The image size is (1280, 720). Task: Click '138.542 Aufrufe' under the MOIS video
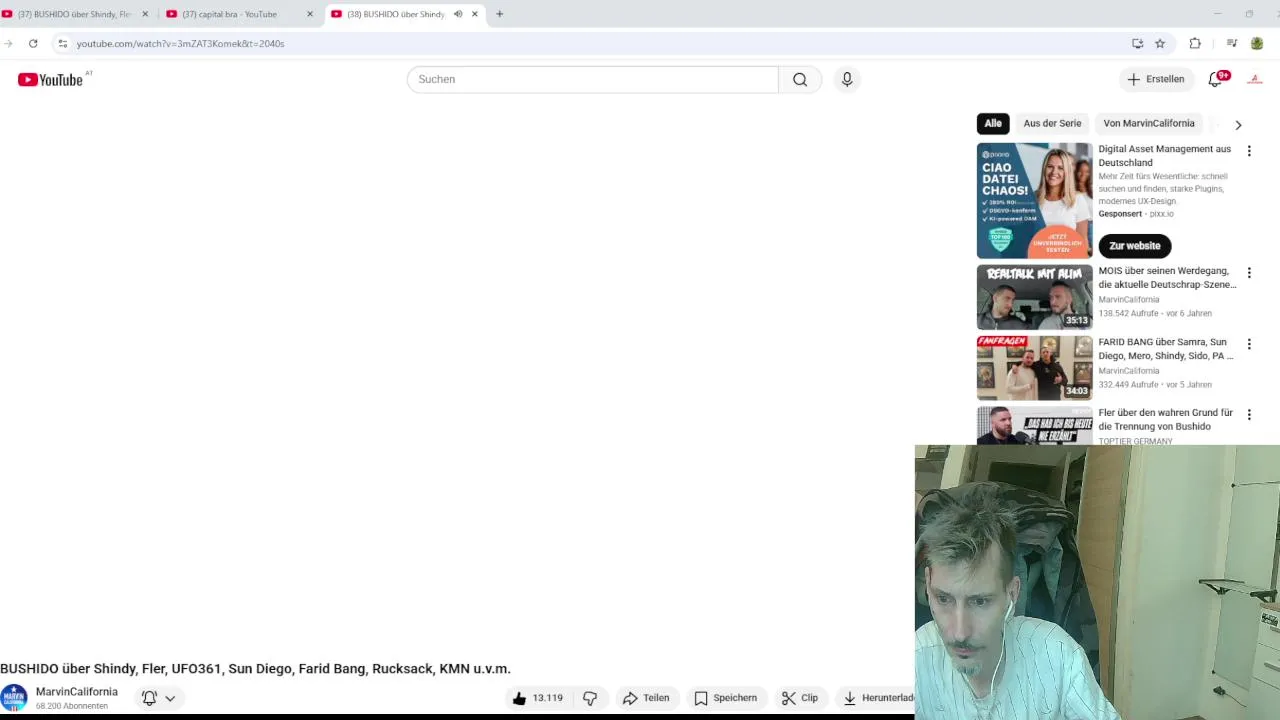click(1128, 313)
